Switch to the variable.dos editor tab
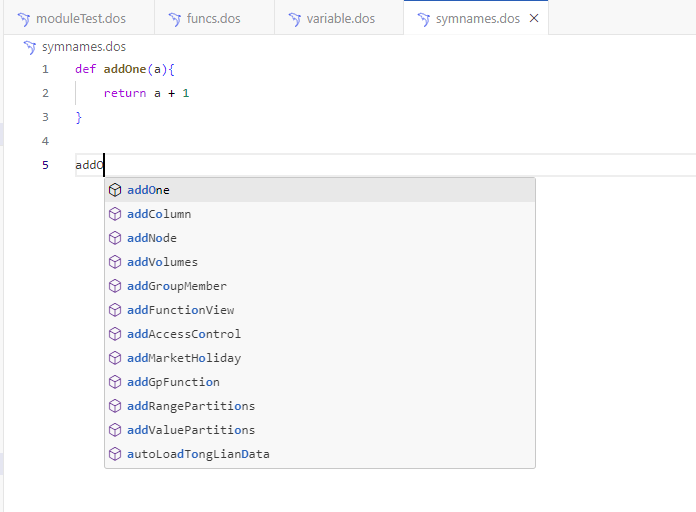The image size is (696, 512). coord(340,19)
